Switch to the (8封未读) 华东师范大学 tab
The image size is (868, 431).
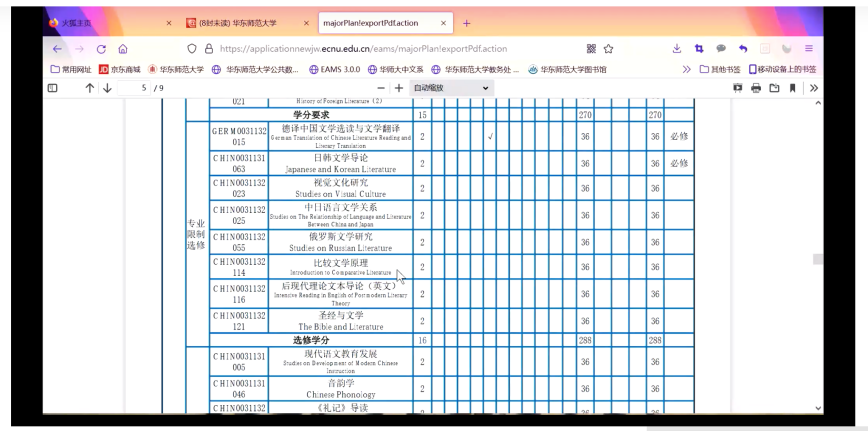(238, 22)
